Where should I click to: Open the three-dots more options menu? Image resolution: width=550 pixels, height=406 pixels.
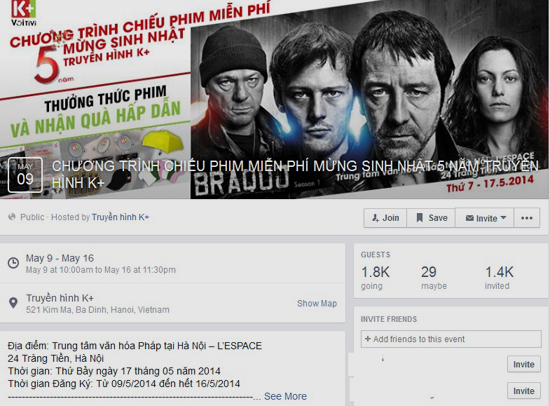(x=527, y=218)
